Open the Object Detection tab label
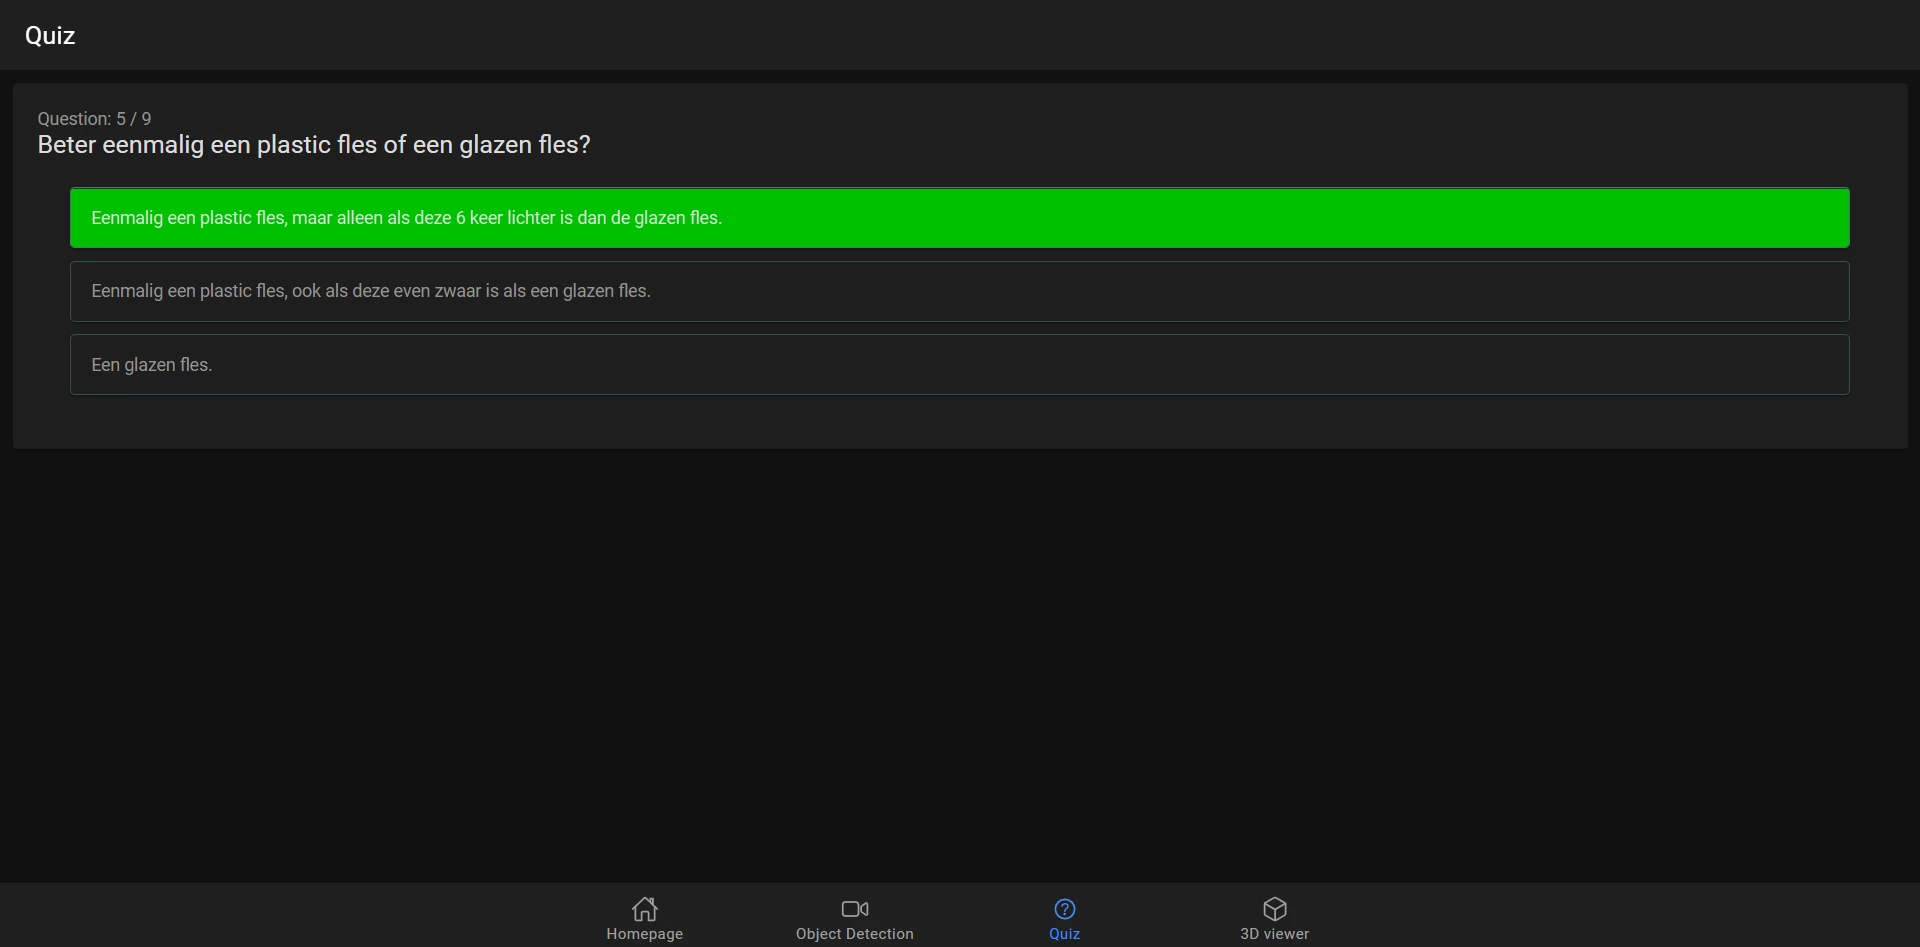This screenshot has width=1920, height=947. point(855,934)
